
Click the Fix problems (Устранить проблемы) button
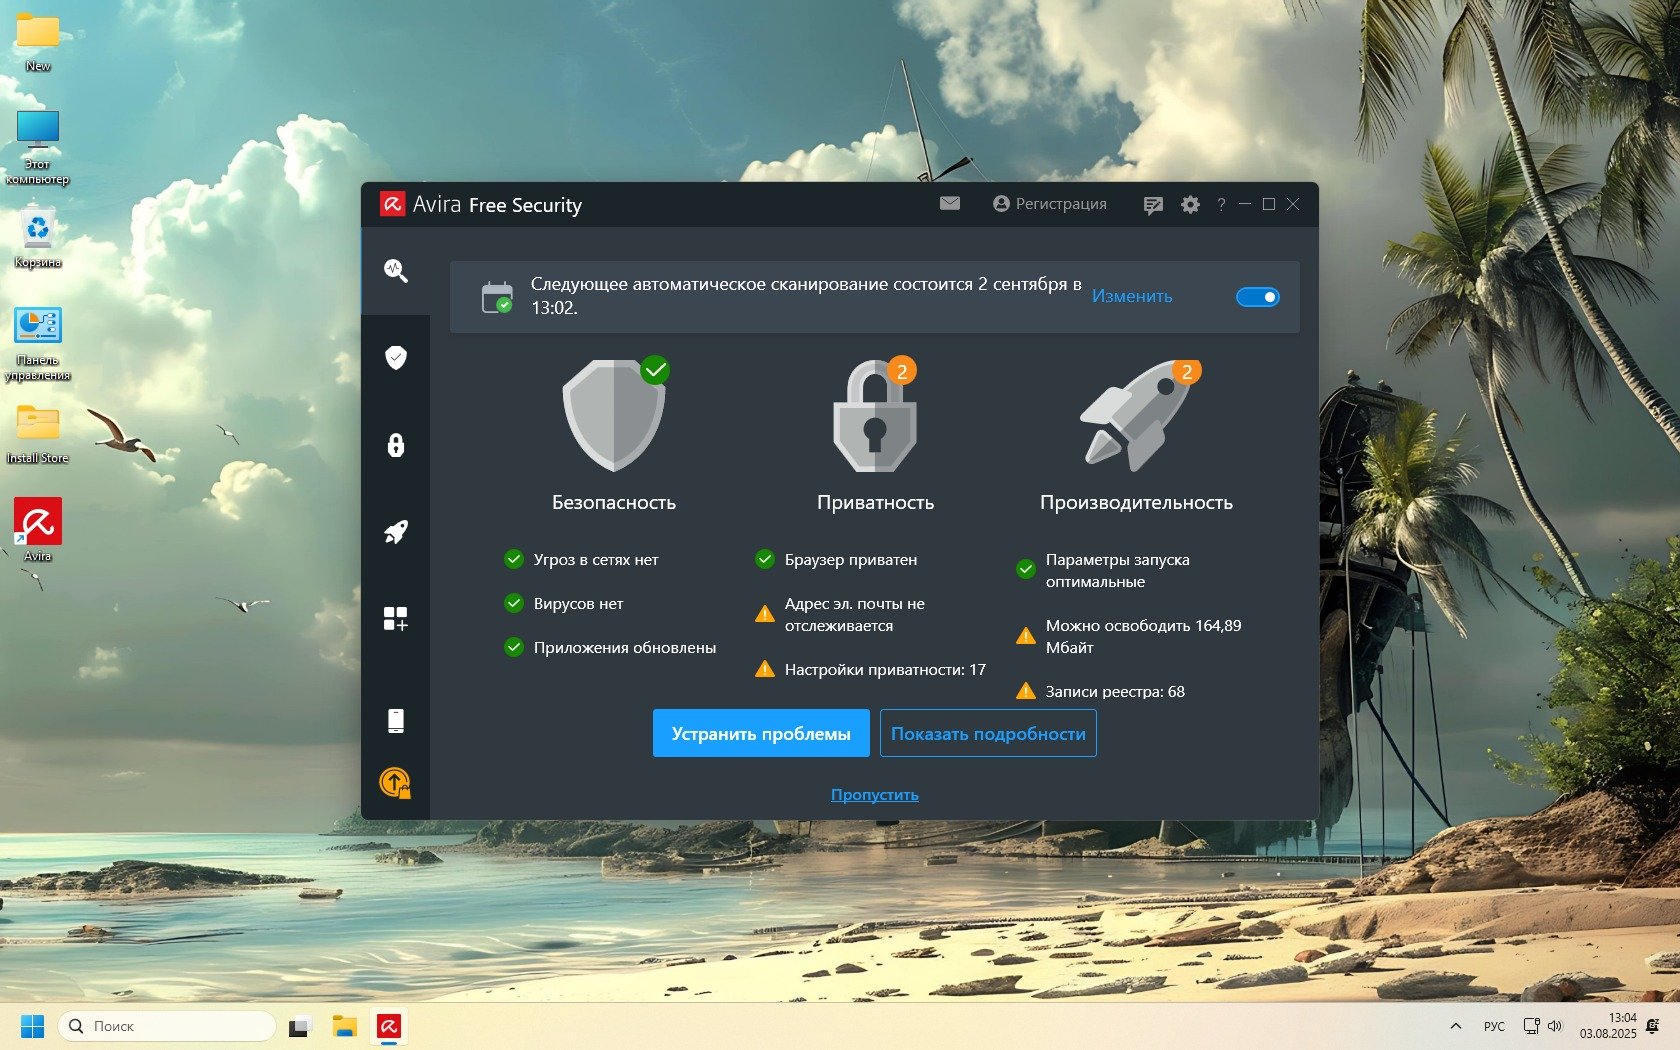tap(761, 733)
